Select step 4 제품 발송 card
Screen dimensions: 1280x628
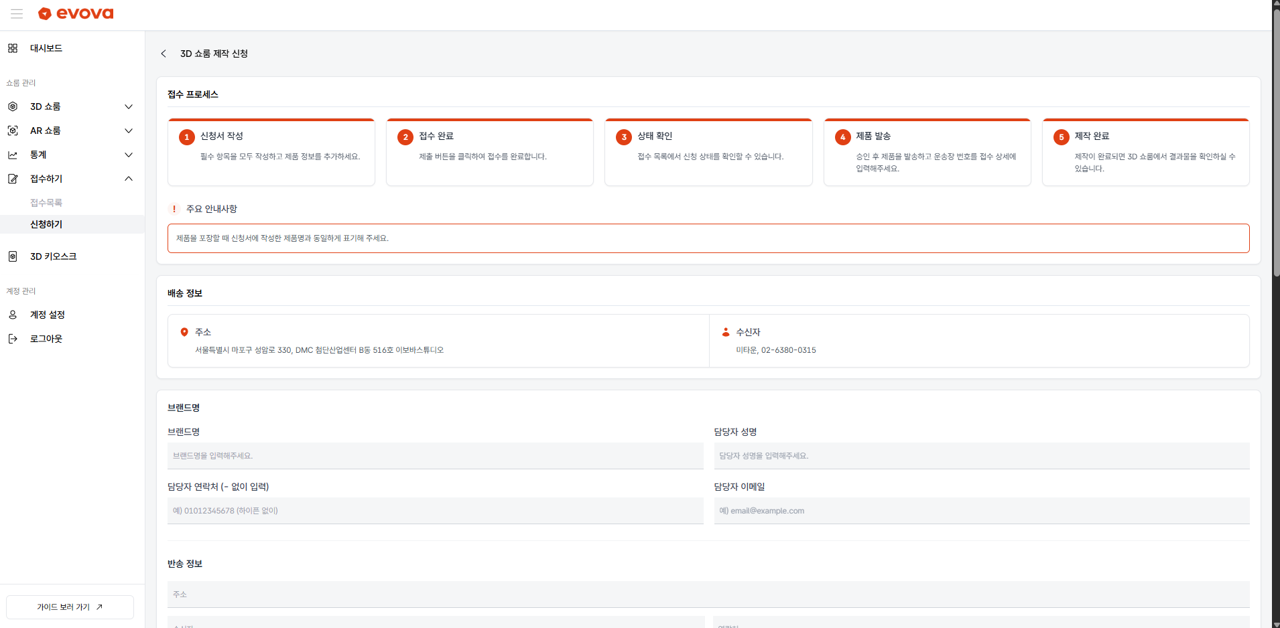tap(926, 153)
